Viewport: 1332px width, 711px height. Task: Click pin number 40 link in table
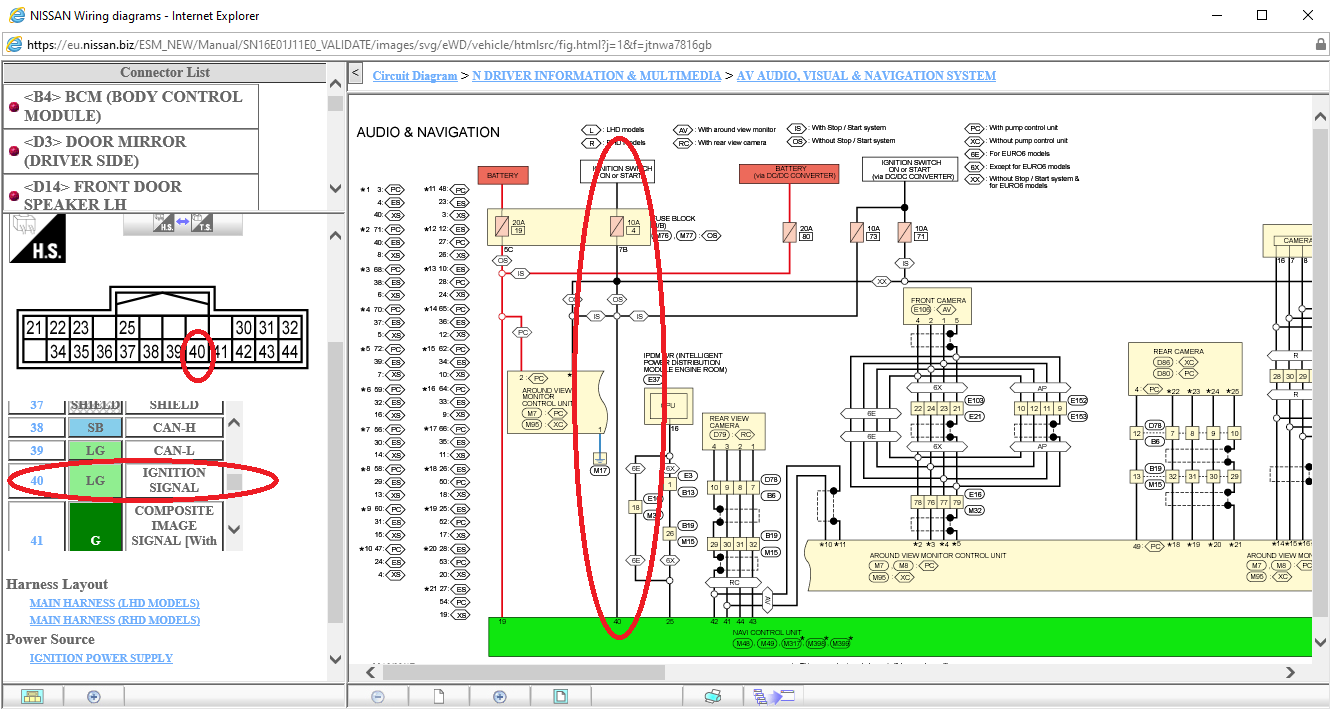37,481
